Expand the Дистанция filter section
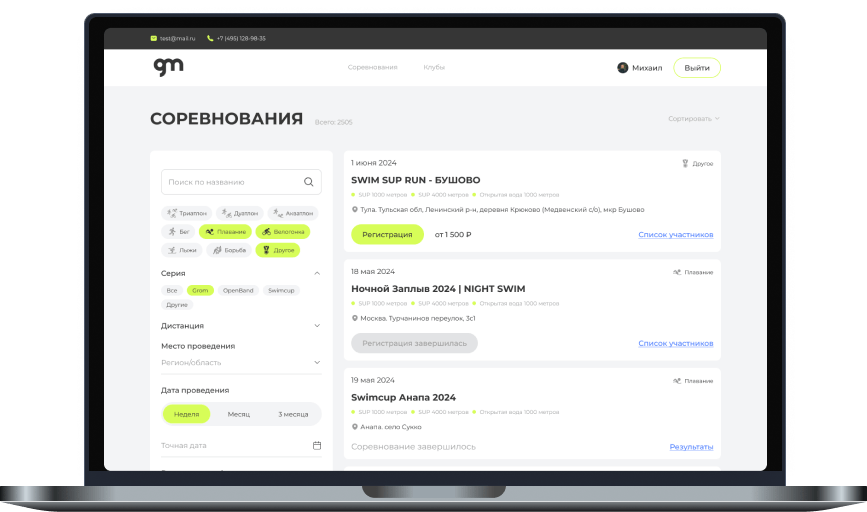The height and width of the screenshot is (512, 867). coord(316,325)
